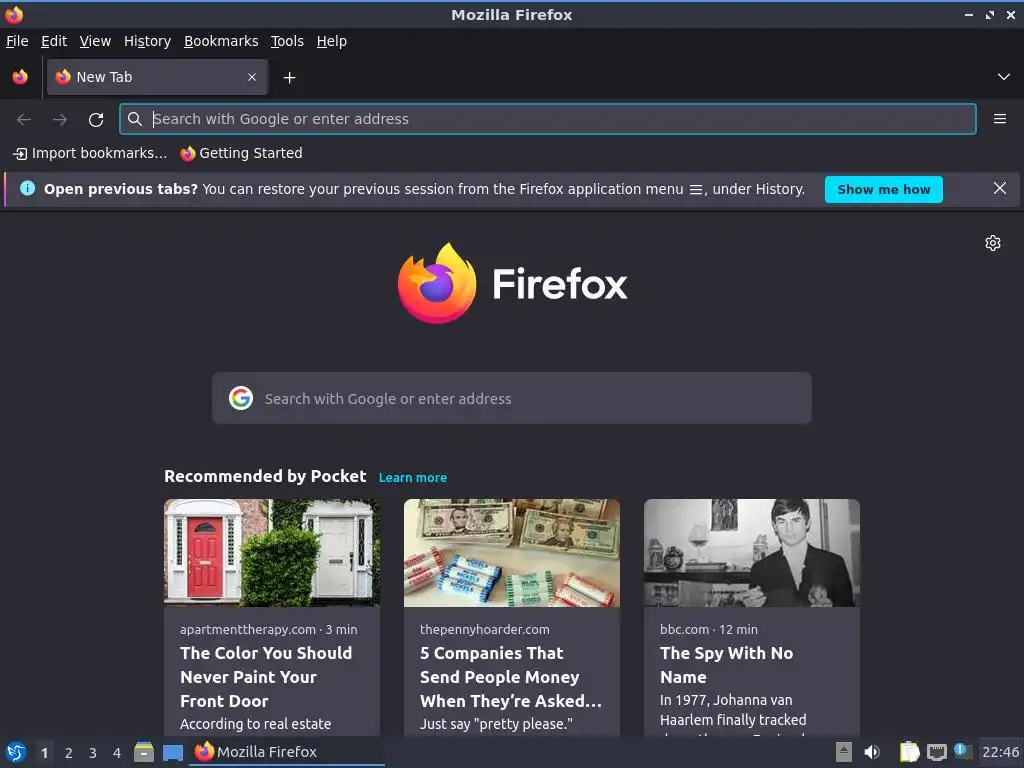
Task: Click thepennyhoarder.com source text
Action: click(x=485, y=630)
